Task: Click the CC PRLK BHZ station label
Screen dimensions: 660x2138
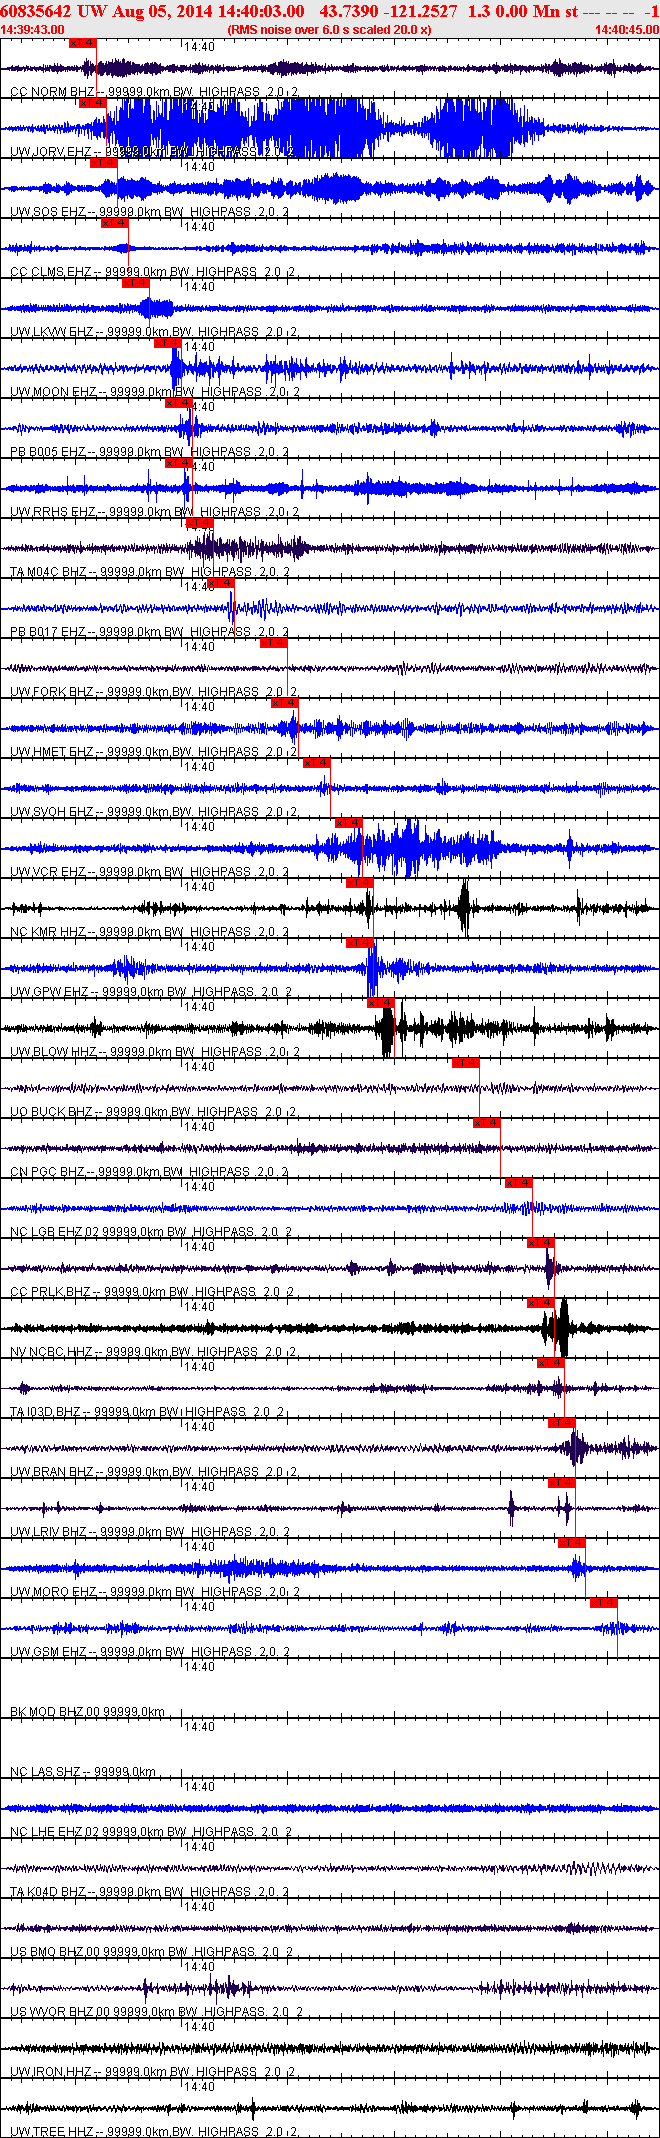Action: point(51,1292)
